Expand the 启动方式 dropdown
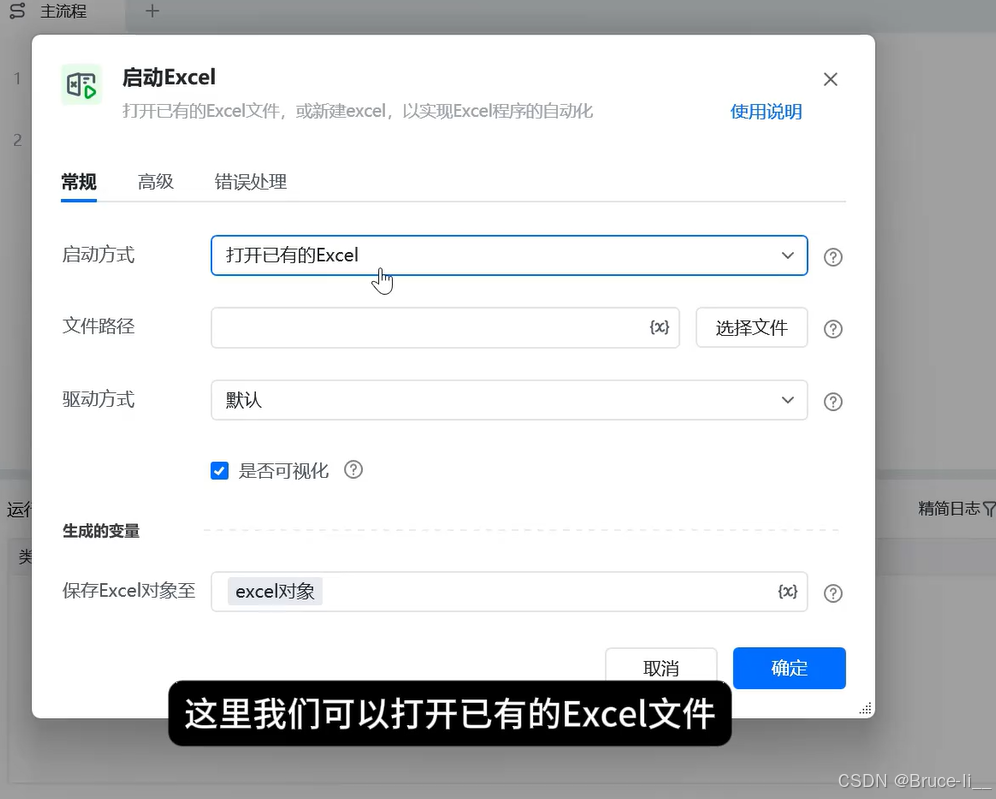Viewport: 996px width, 799px height. pos(509,255)
